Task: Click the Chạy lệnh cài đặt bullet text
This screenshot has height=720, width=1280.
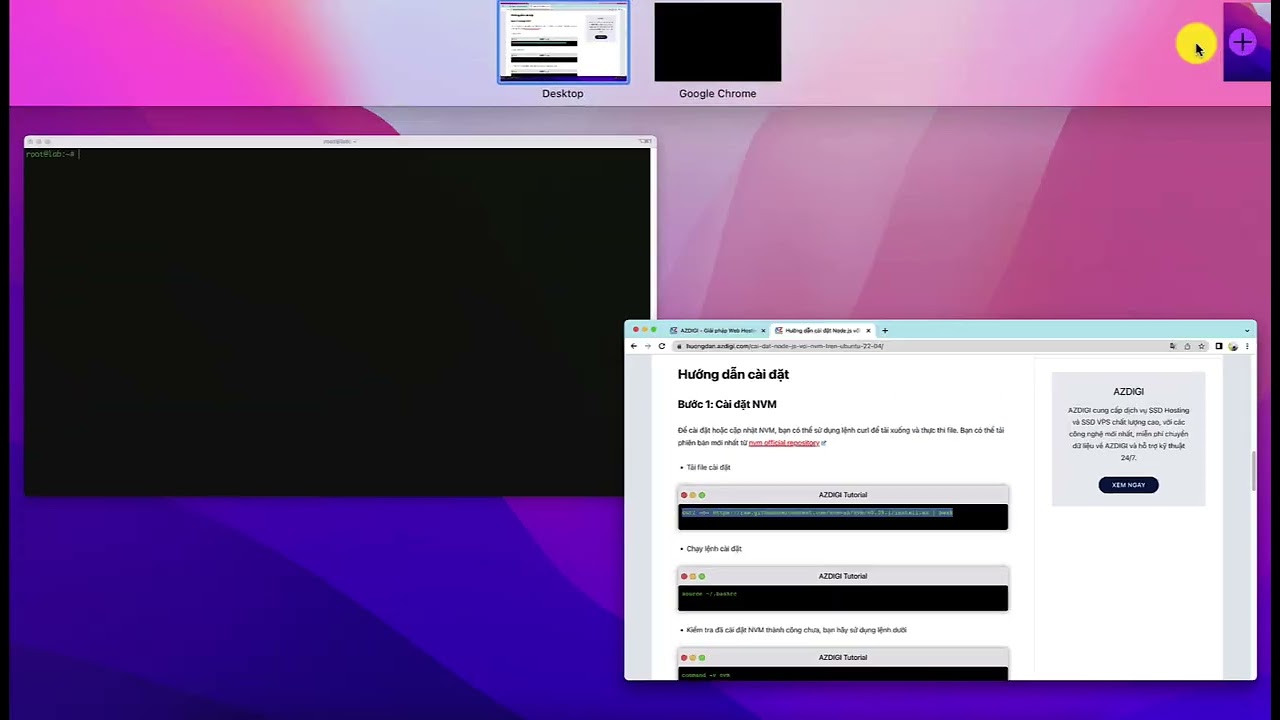Action: [x=714, y=548]
